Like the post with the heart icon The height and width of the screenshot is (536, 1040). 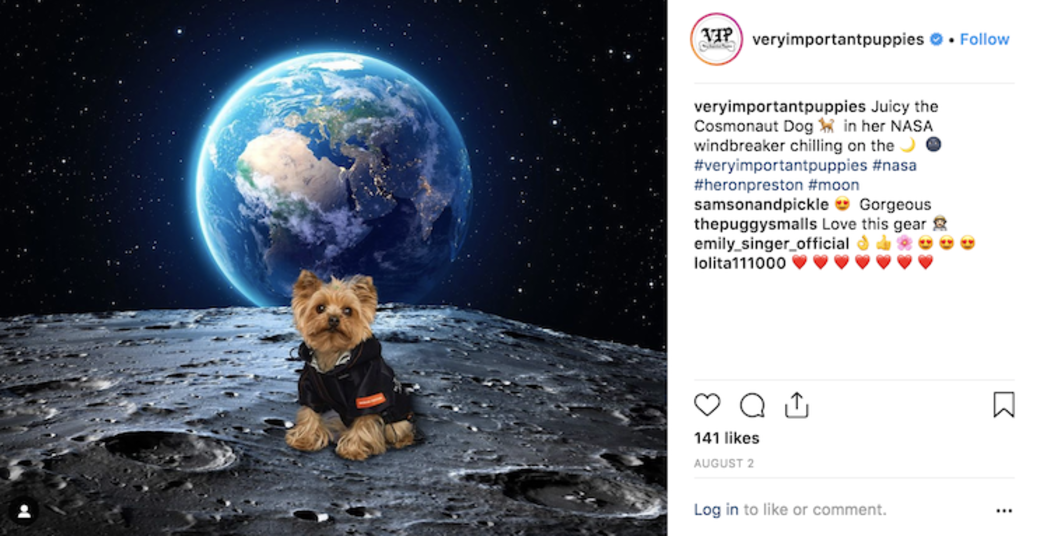[707, 405]
